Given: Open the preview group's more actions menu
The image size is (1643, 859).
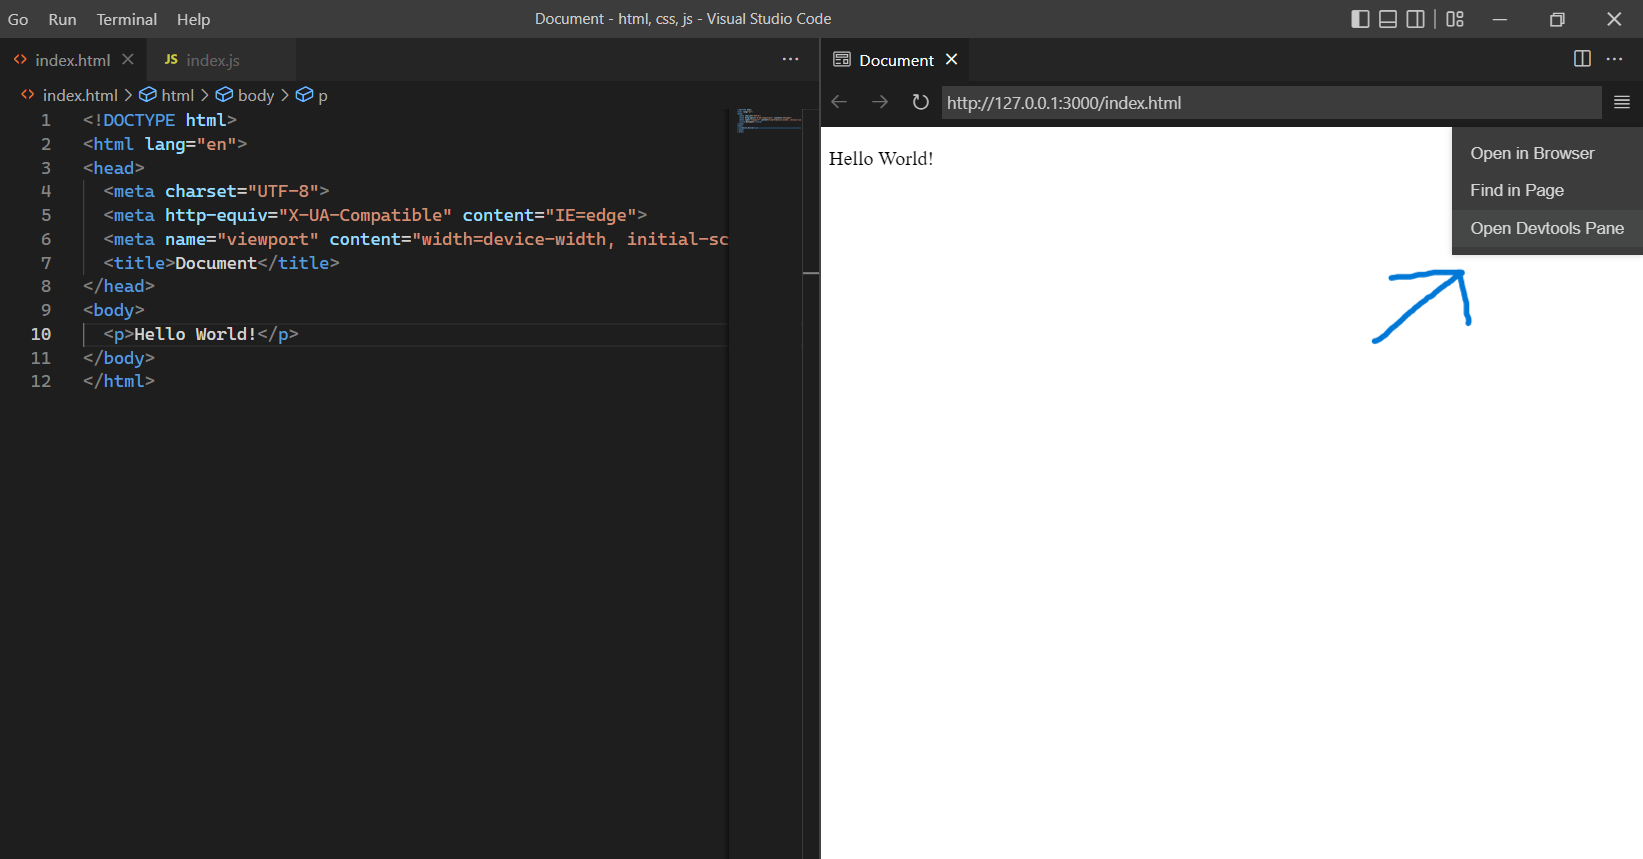Looking at the screenshot, I should [x=1615, y=59].
